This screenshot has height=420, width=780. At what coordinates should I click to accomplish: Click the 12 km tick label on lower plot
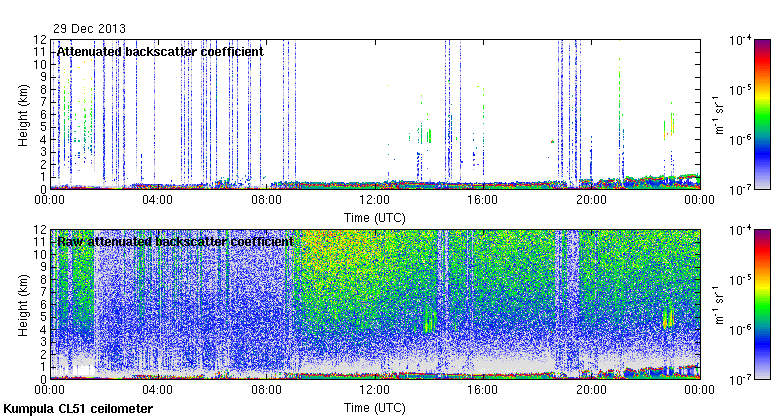41,230
